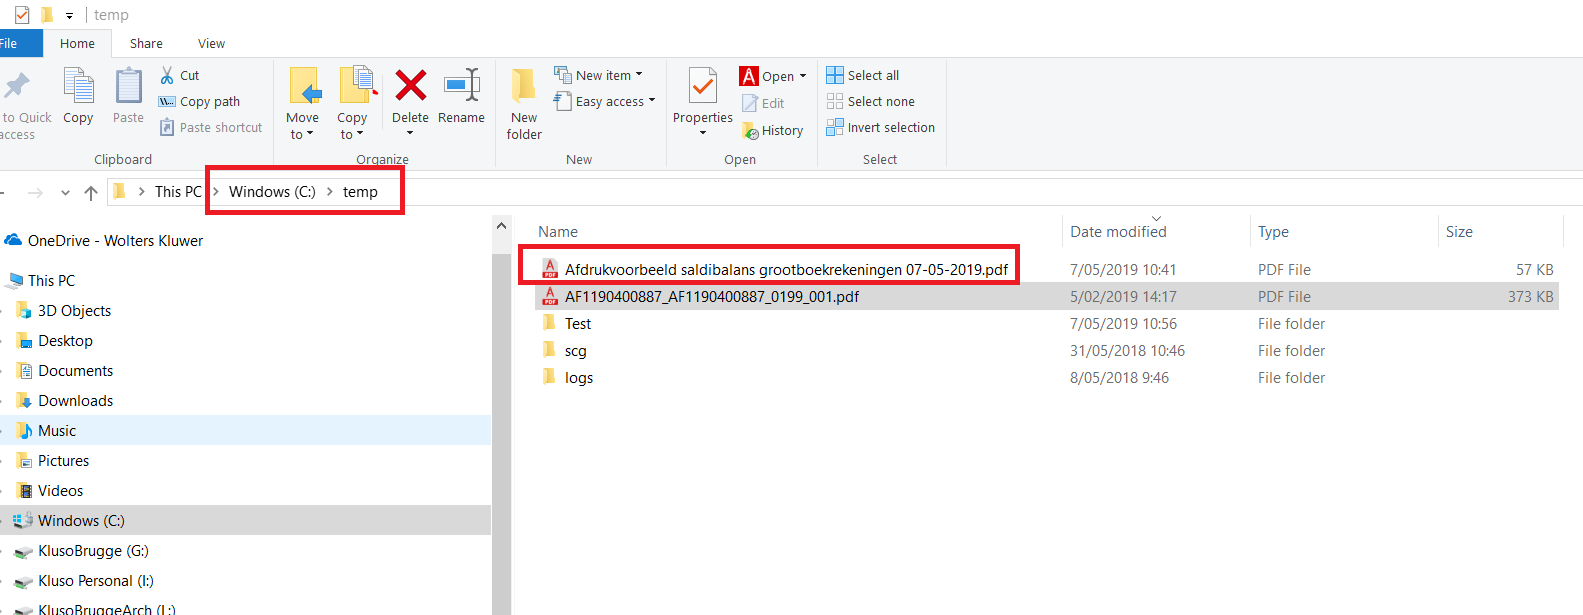Toggle the checkbox icon in title bar
1583x615 pixels.
[x=22, y=15]
